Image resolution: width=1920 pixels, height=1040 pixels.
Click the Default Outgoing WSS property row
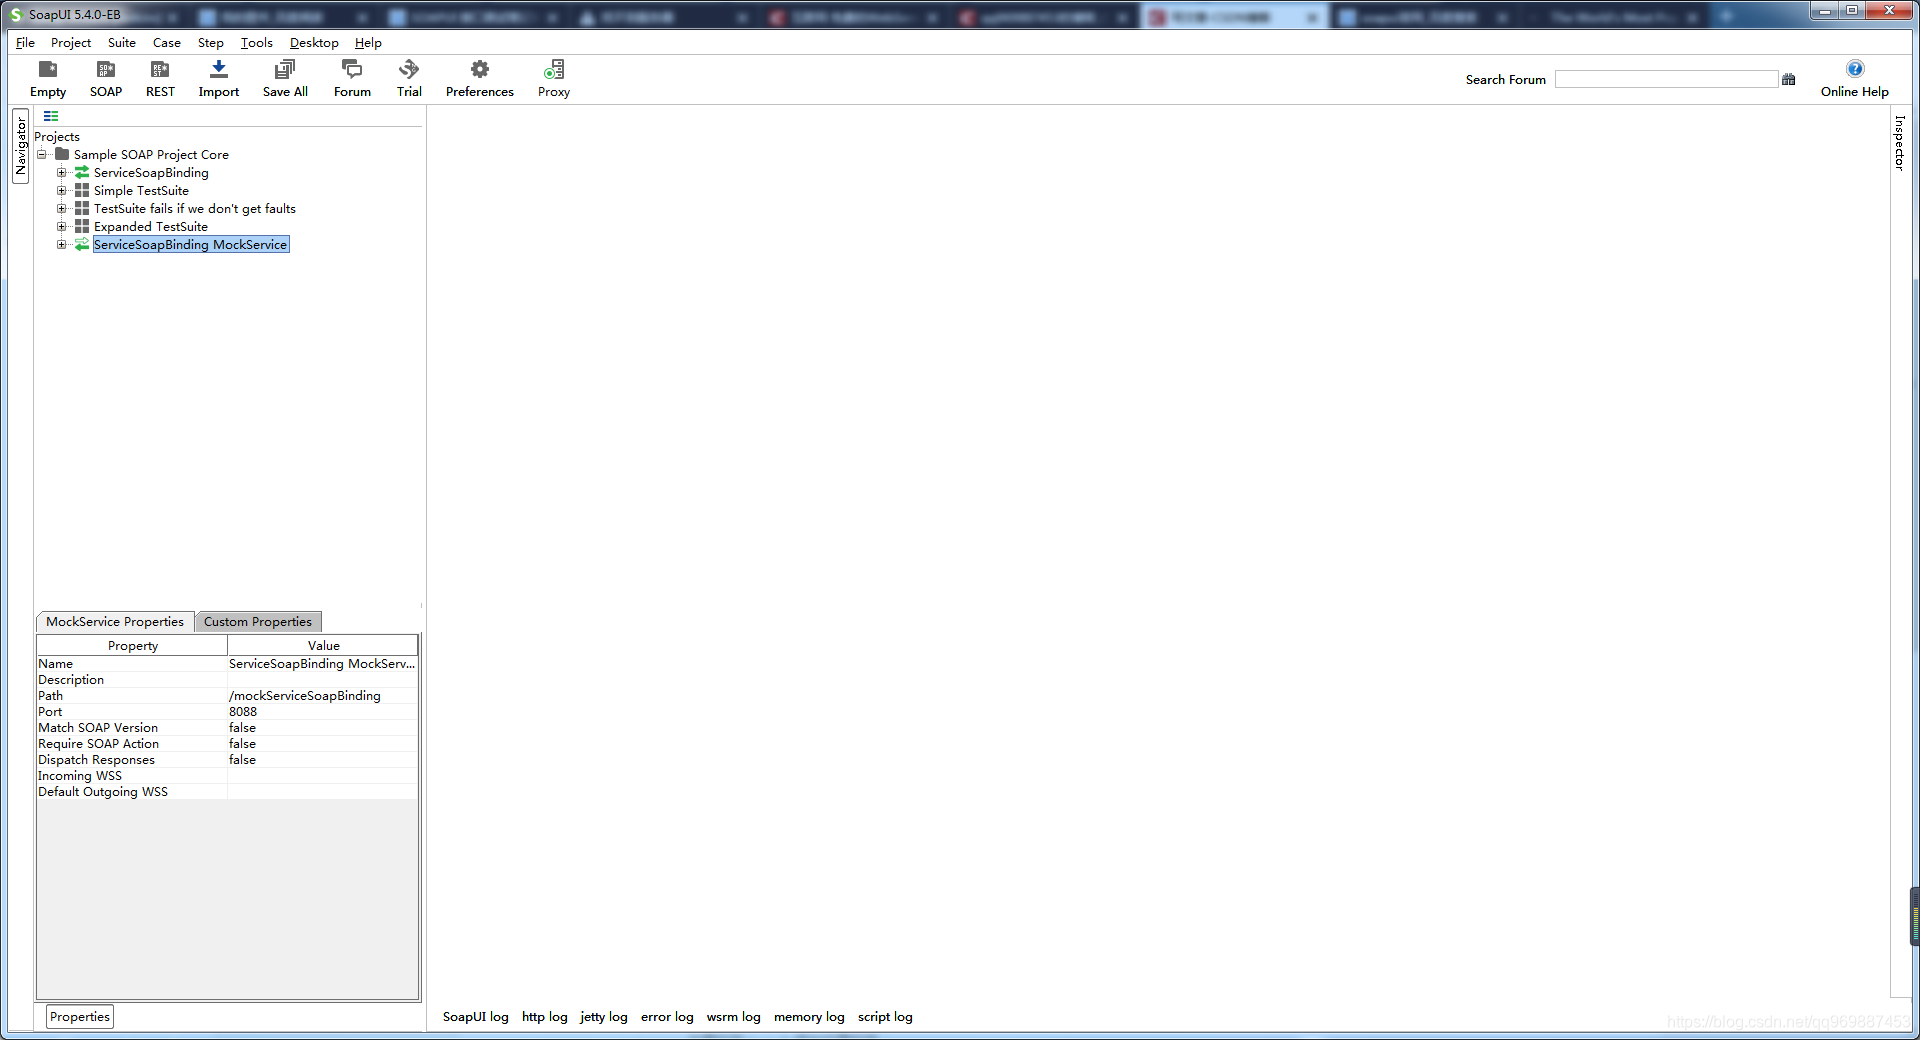point(227,791)
